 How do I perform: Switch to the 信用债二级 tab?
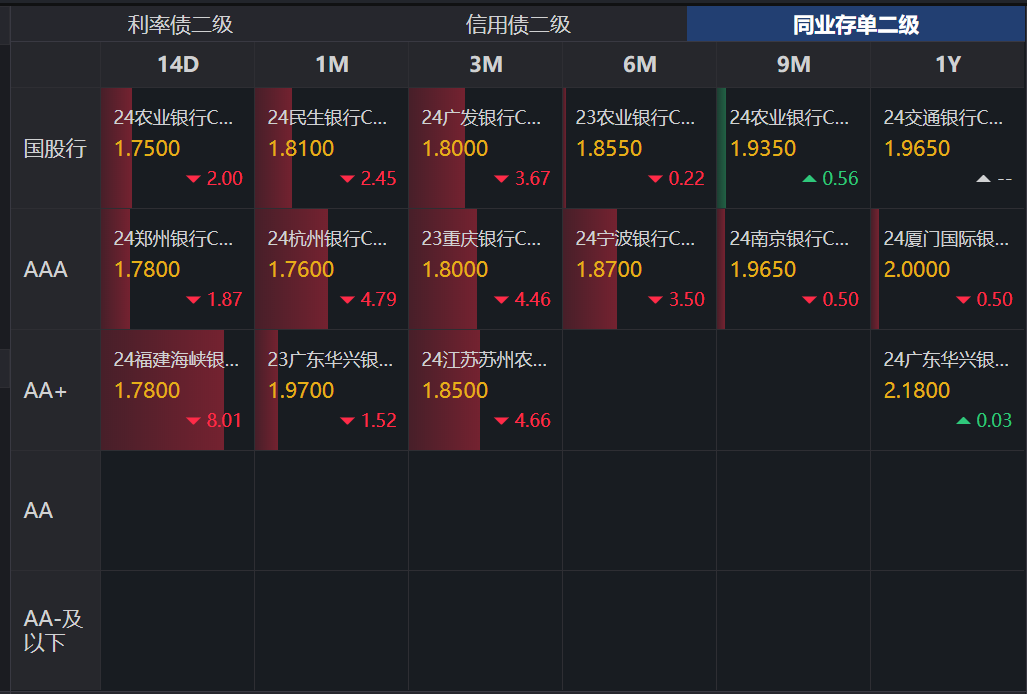[518, 25]
